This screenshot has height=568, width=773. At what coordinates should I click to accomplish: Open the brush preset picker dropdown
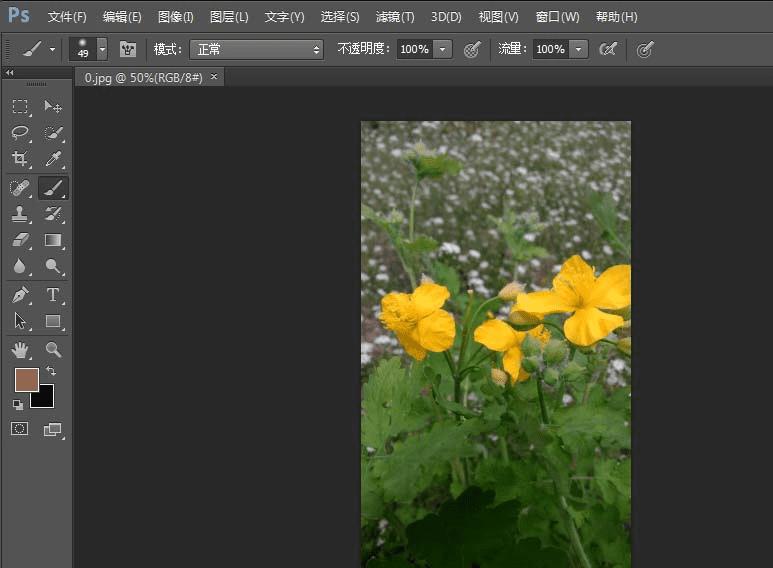[x=101, y=49]
